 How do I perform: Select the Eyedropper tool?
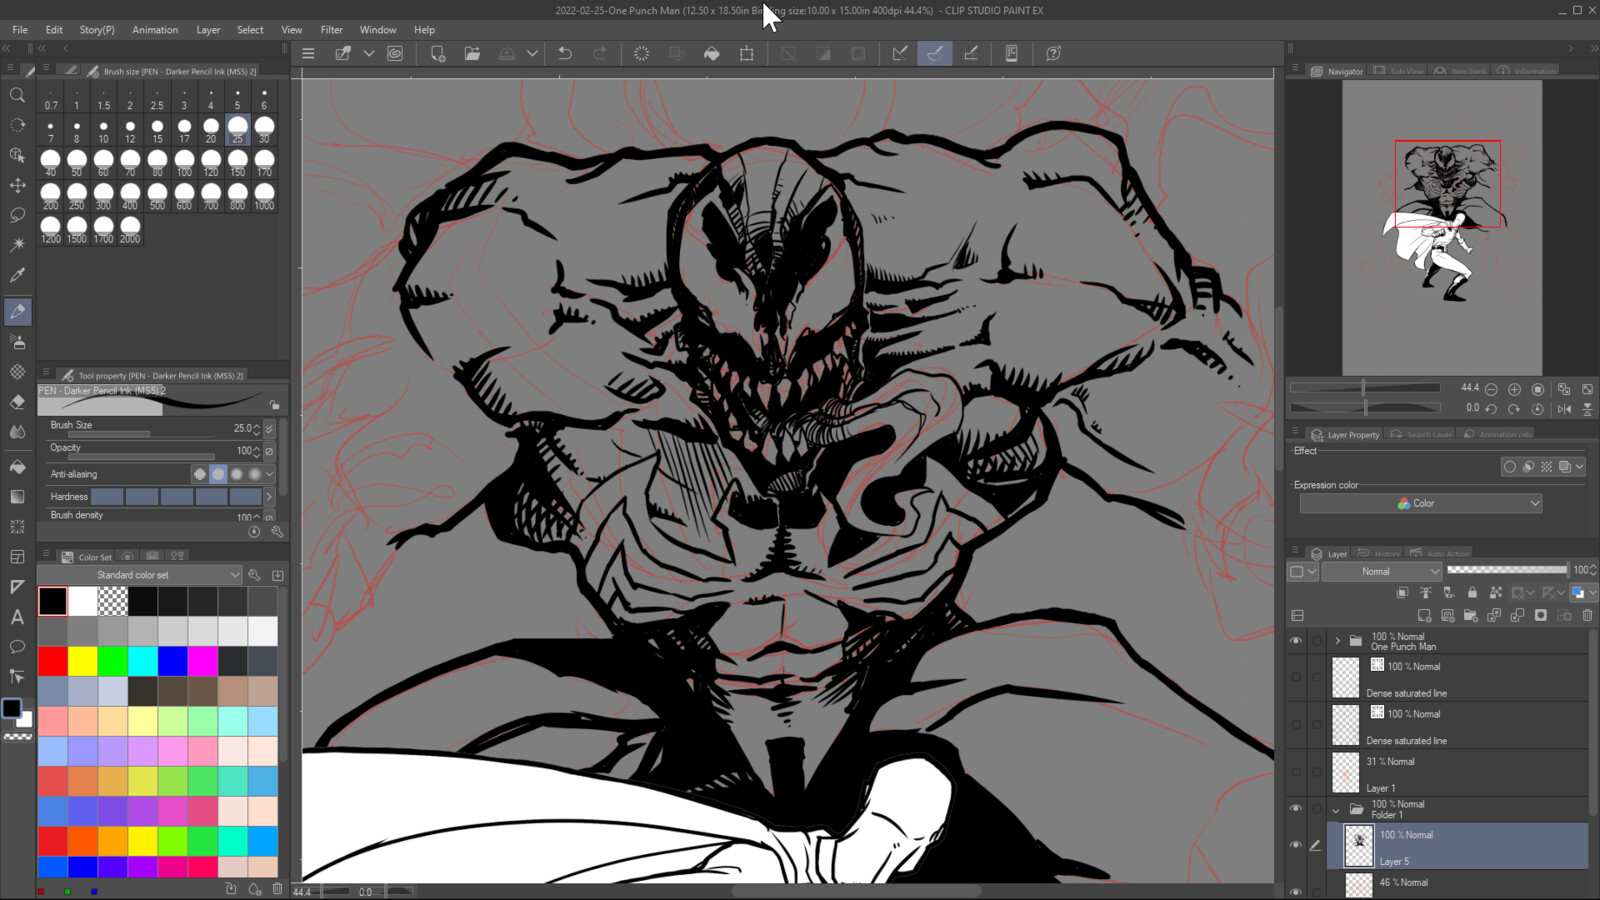click(x=17, y=275)
